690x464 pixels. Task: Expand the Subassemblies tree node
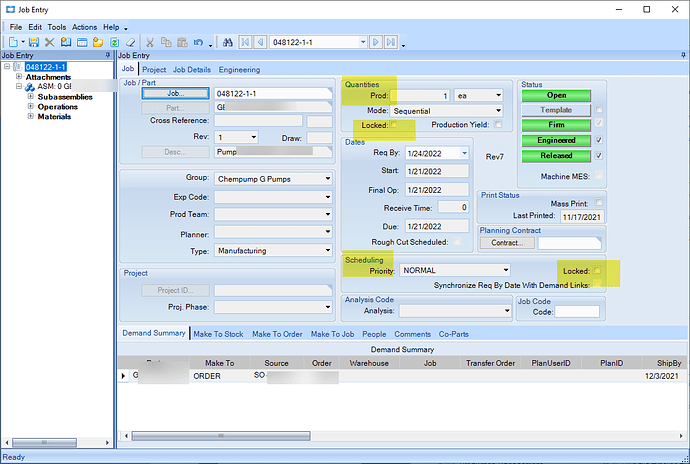click(x=30, y=96)
